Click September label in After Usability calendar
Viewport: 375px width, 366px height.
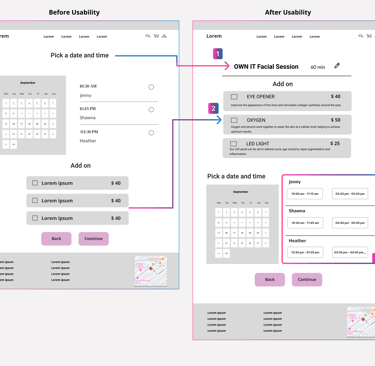pyautogui.click(x=241, y=192)
